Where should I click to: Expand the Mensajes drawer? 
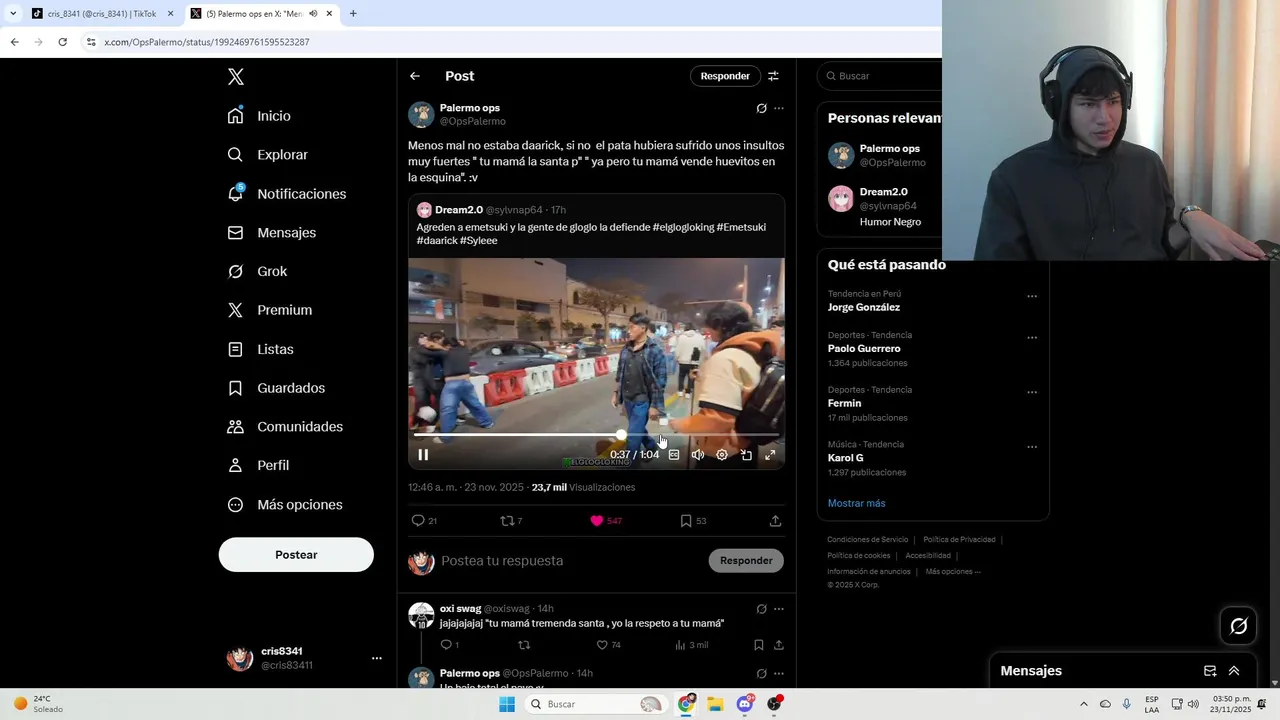coord(1234,671)
